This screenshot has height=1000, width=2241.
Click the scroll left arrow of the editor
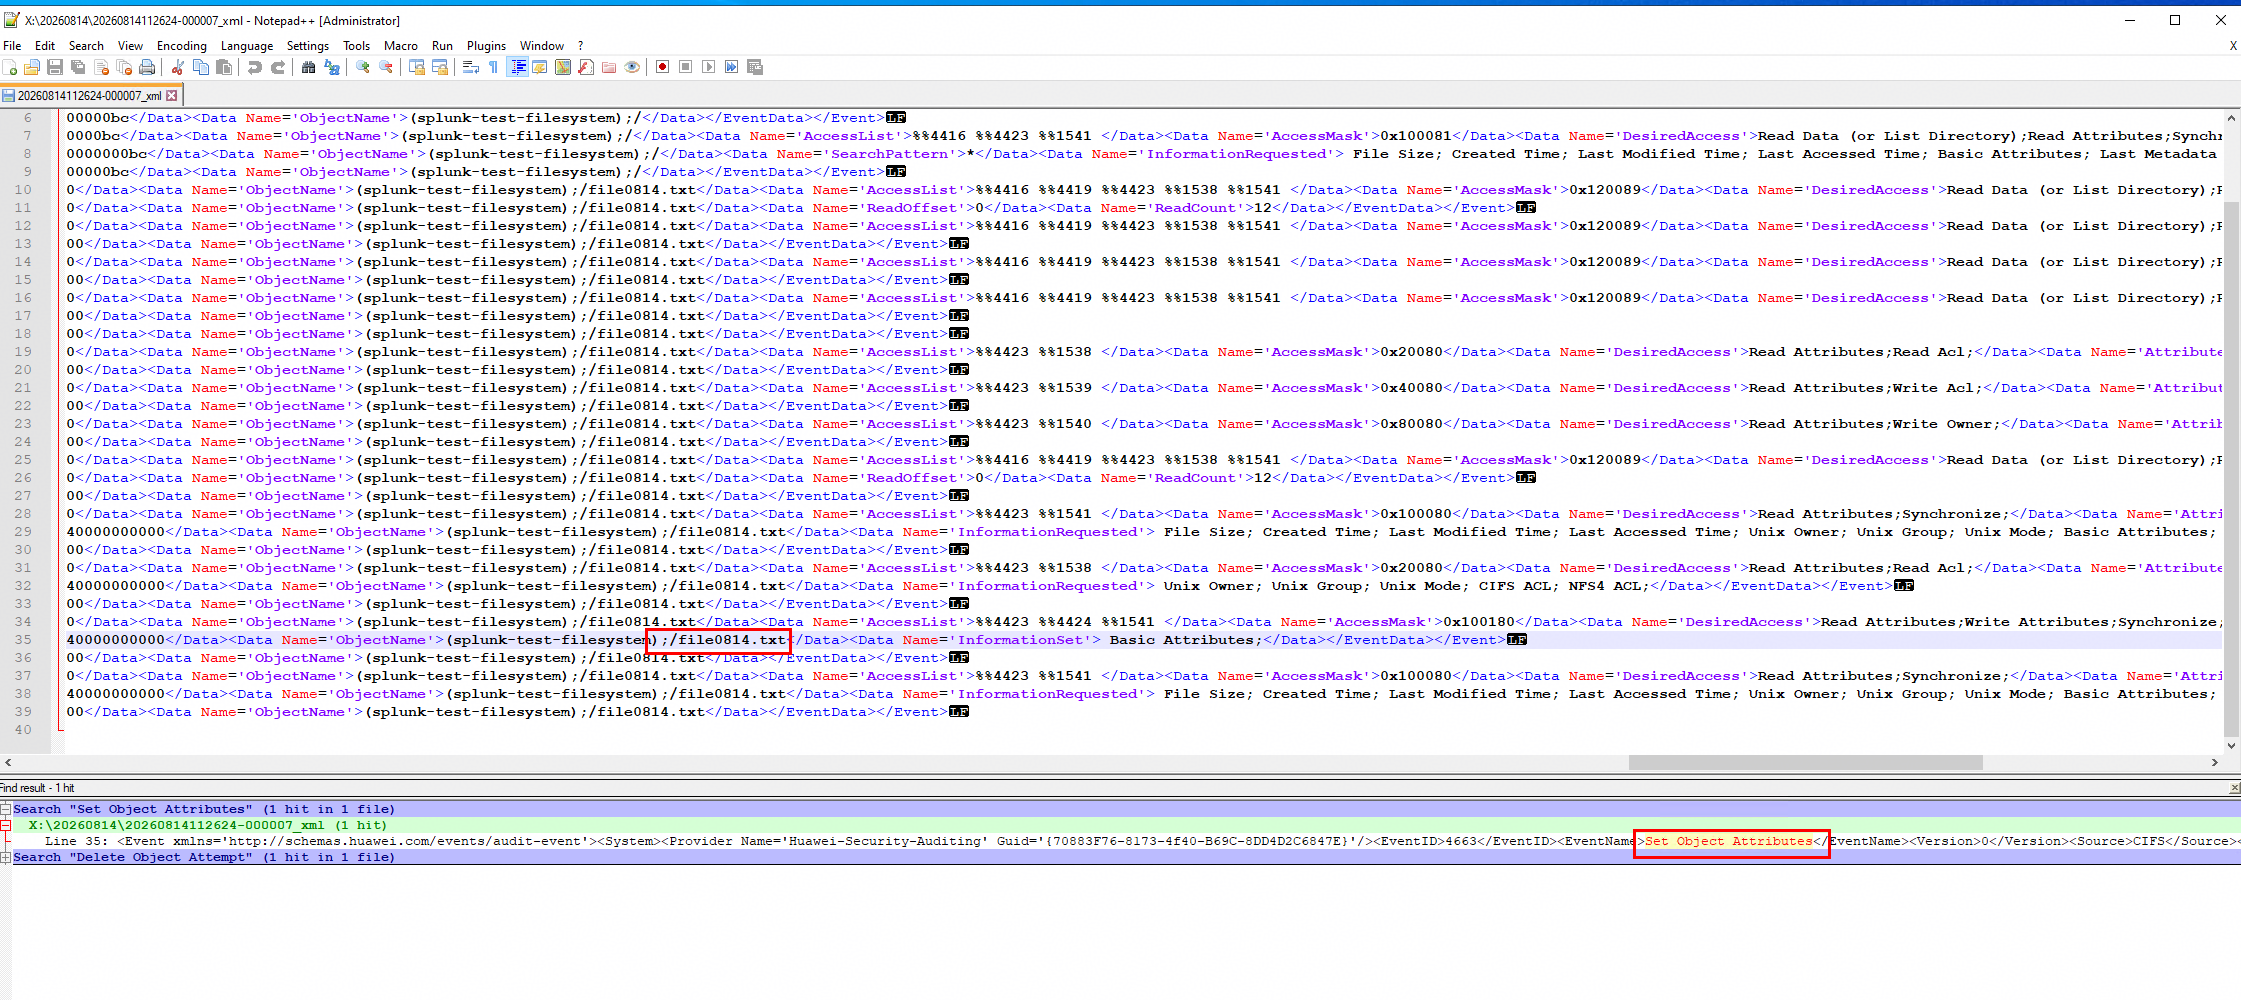pos(8,762)
